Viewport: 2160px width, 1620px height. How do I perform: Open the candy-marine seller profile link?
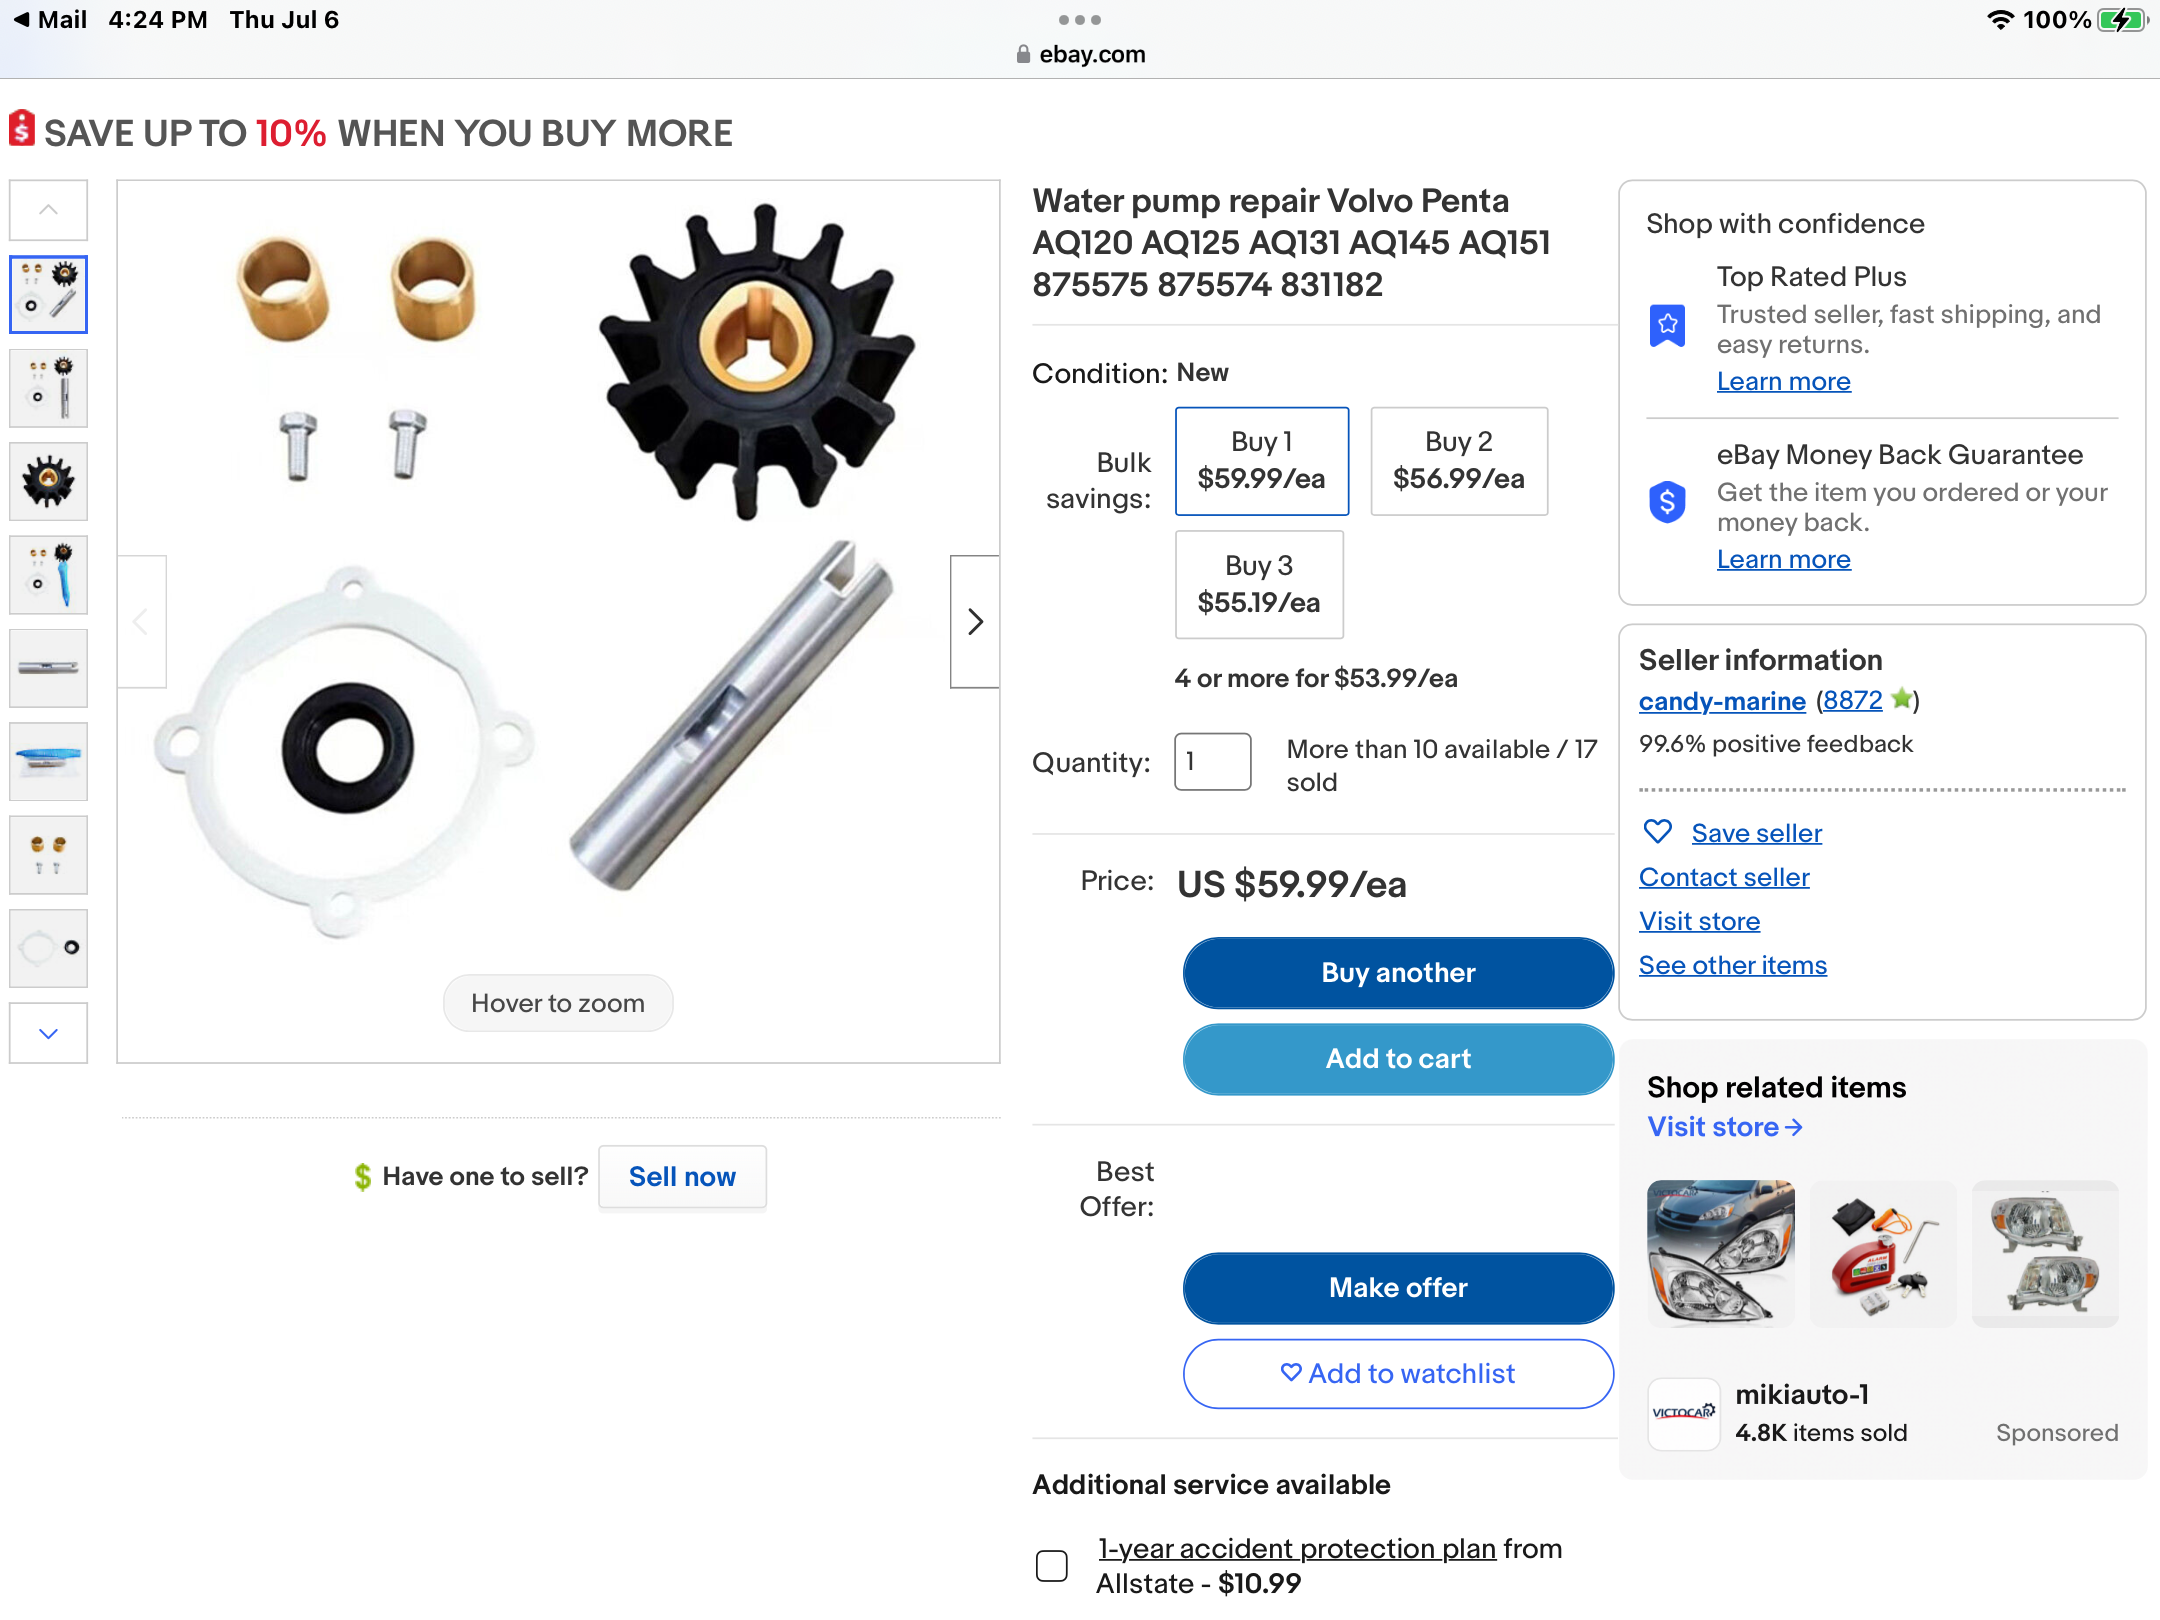(x=1722, y=701)
